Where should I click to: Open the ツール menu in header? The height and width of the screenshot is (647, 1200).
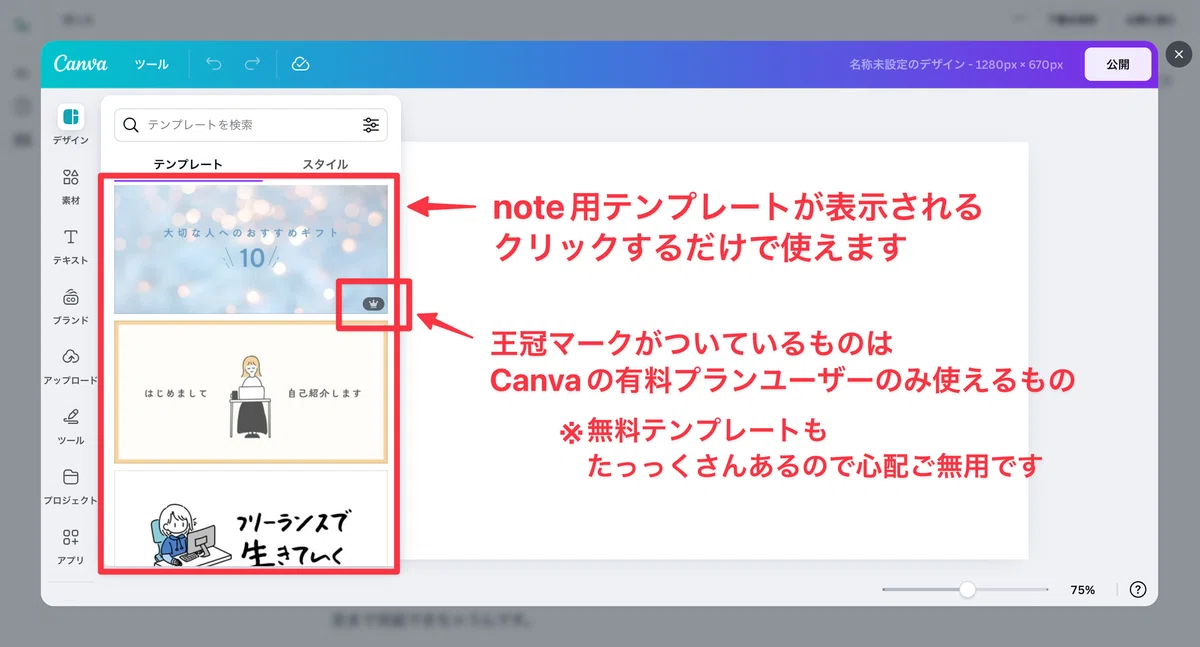coord(152,64)
